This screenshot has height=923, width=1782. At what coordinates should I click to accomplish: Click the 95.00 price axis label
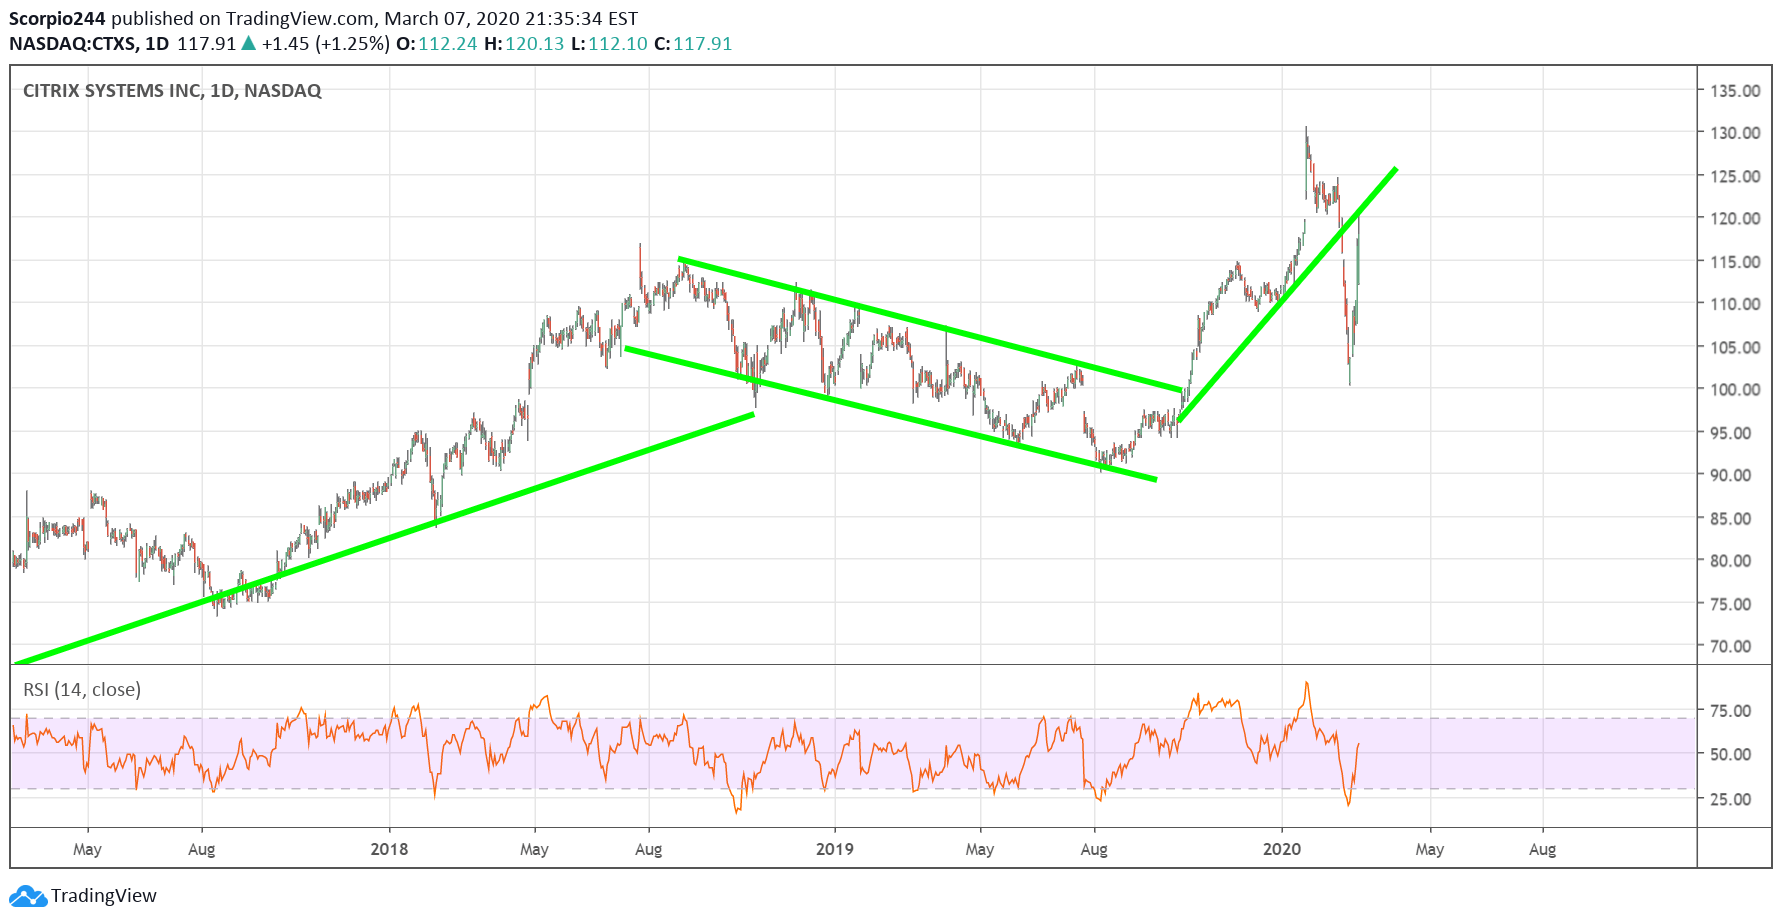(1731, 433)
